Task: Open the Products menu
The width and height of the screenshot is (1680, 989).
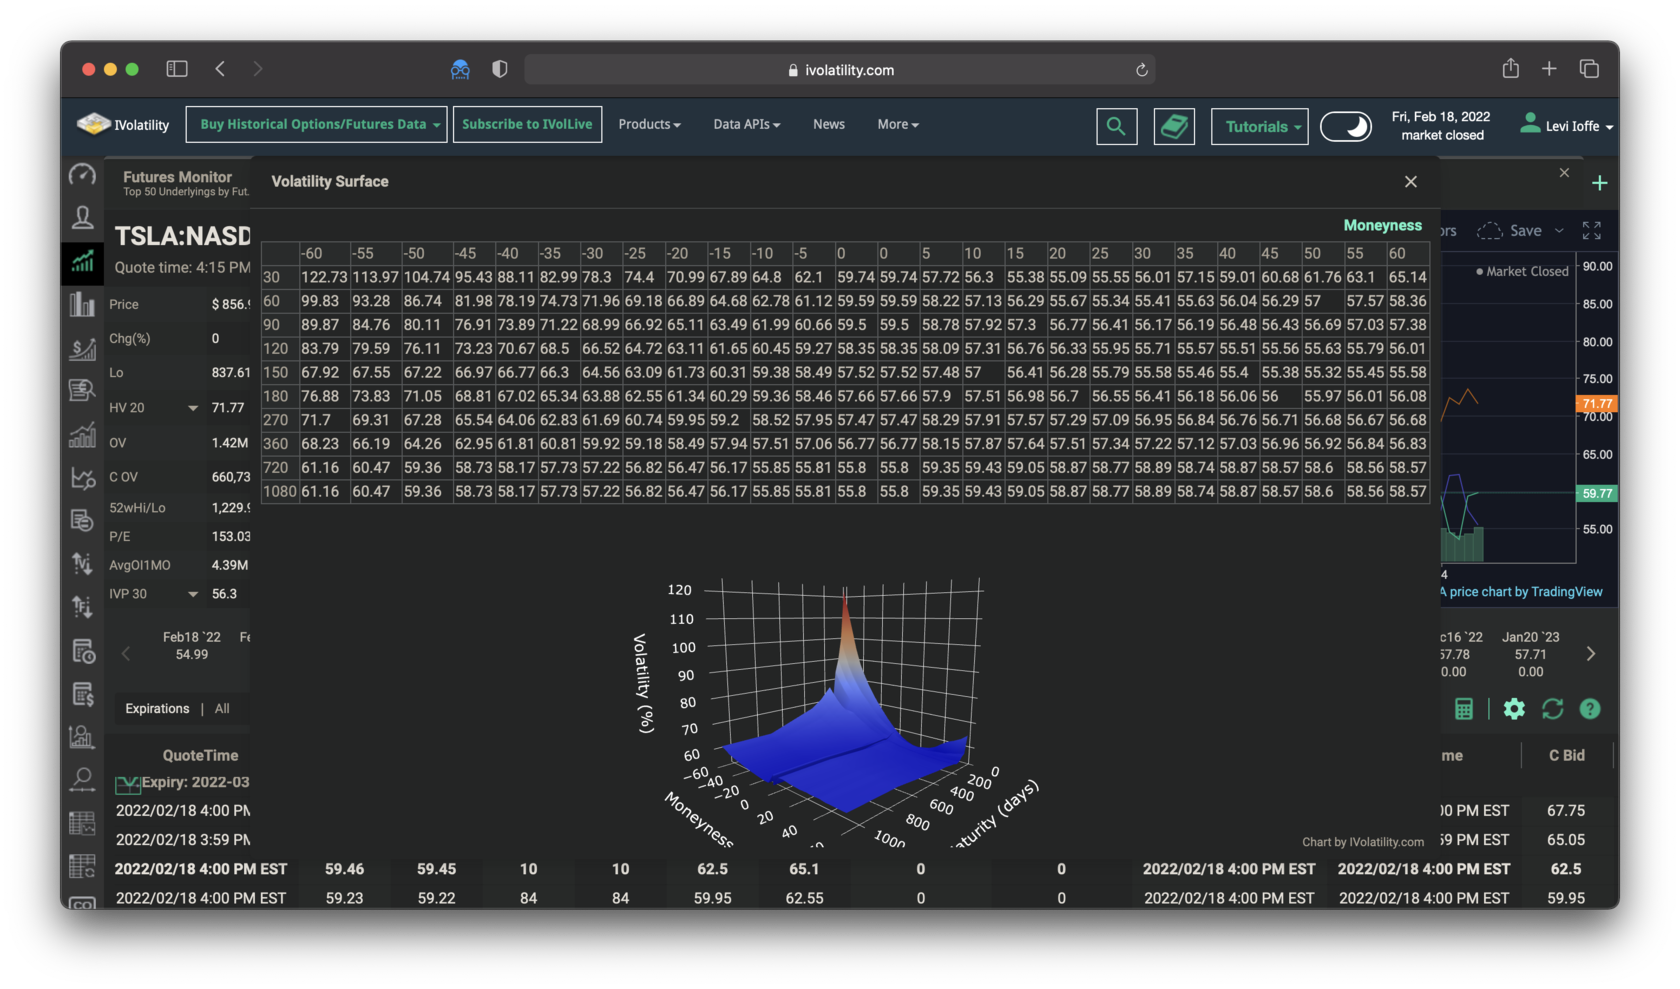Action: [x=649, y=125]
